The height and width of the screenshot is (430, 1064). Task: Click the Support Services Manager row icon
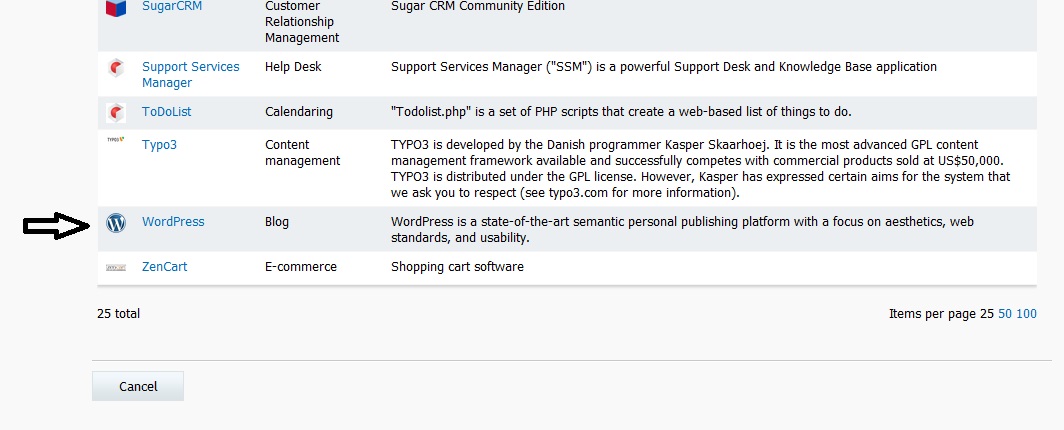116,68
